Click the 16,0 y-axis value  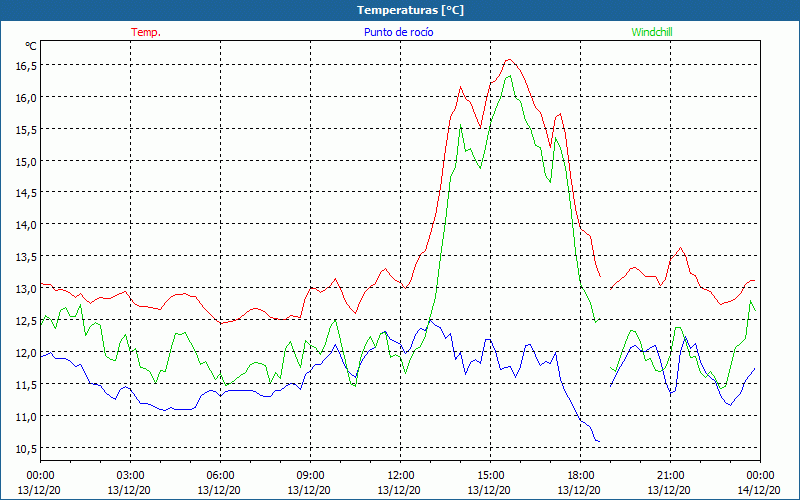pos(26,98)
